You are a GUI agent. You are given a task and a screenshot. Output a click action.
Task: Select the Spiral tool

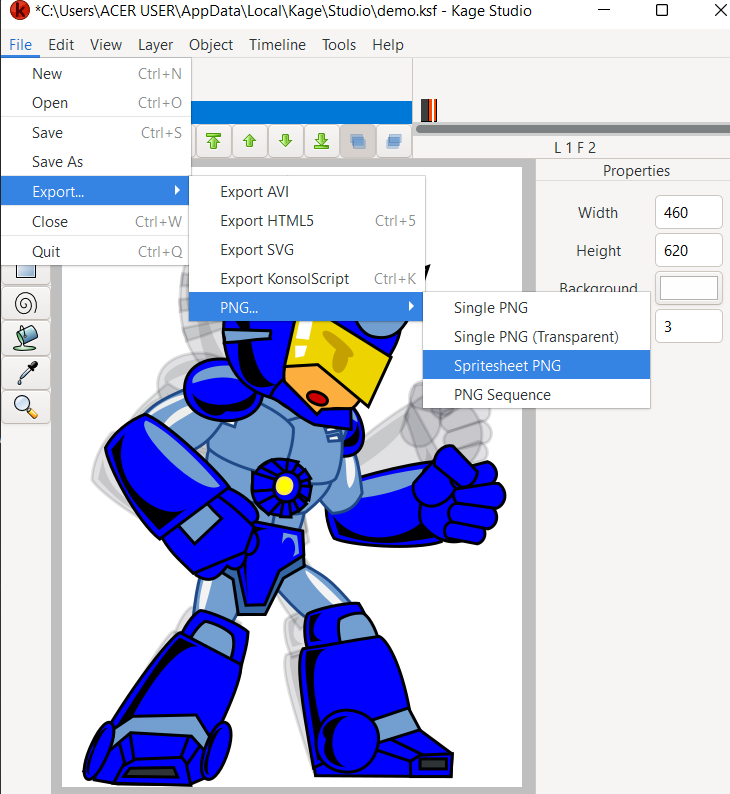coord(26,303)
